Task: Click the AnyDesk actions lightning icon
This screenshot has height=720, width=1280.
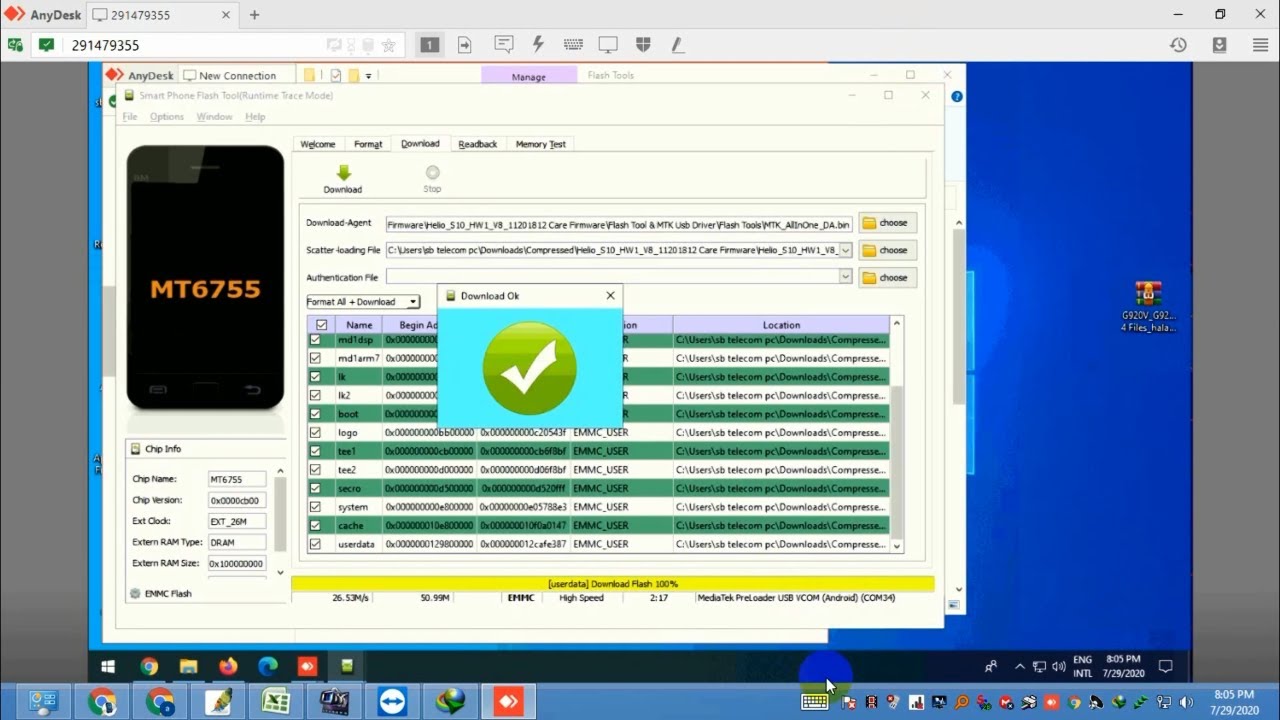Action: [538, 44]
